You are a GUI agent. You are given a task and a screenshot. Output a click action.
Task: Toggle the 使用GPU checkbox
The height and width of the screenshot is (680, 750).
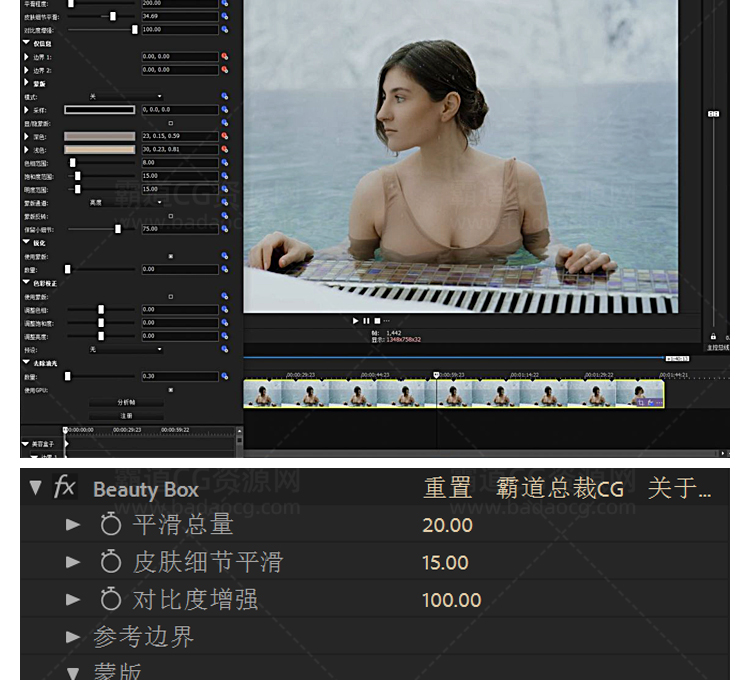(x=171, y=390)
